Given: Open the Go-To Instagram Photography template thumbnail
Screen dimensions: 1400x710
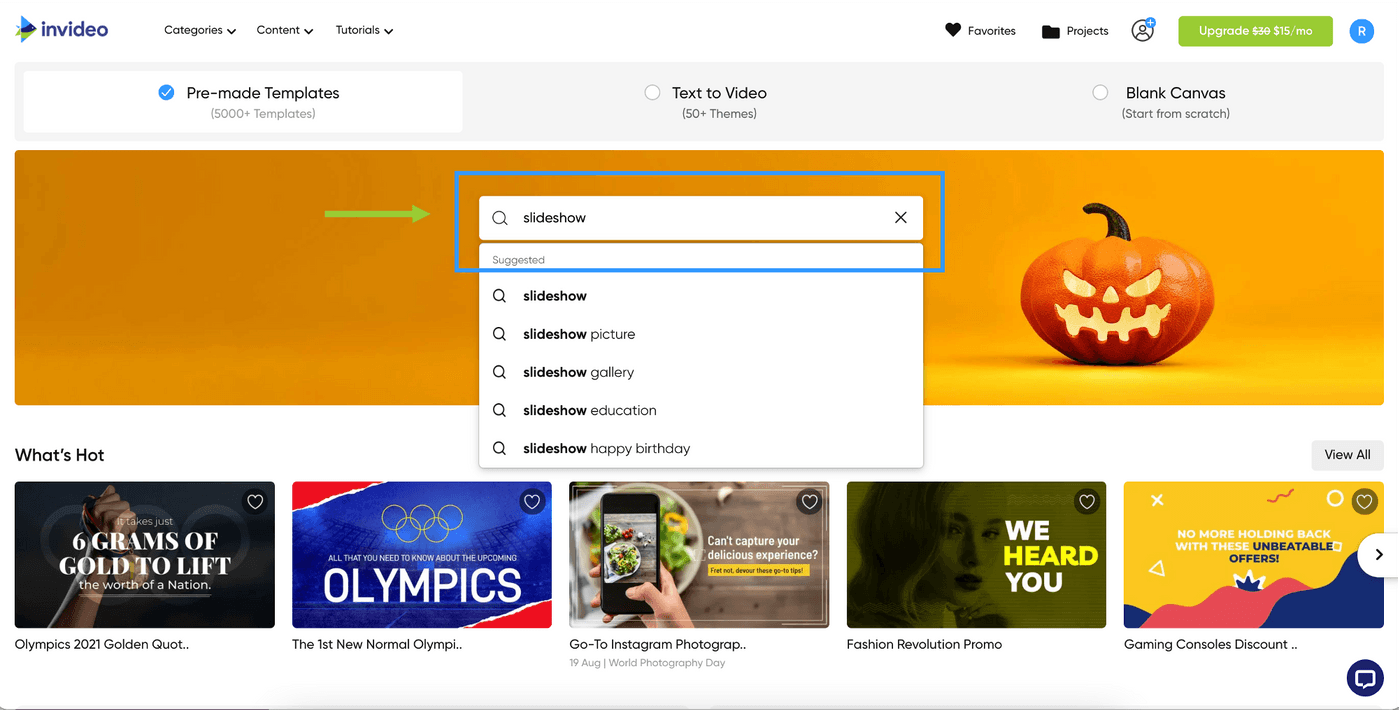Looking at the screenshot, I should [698, 554].
